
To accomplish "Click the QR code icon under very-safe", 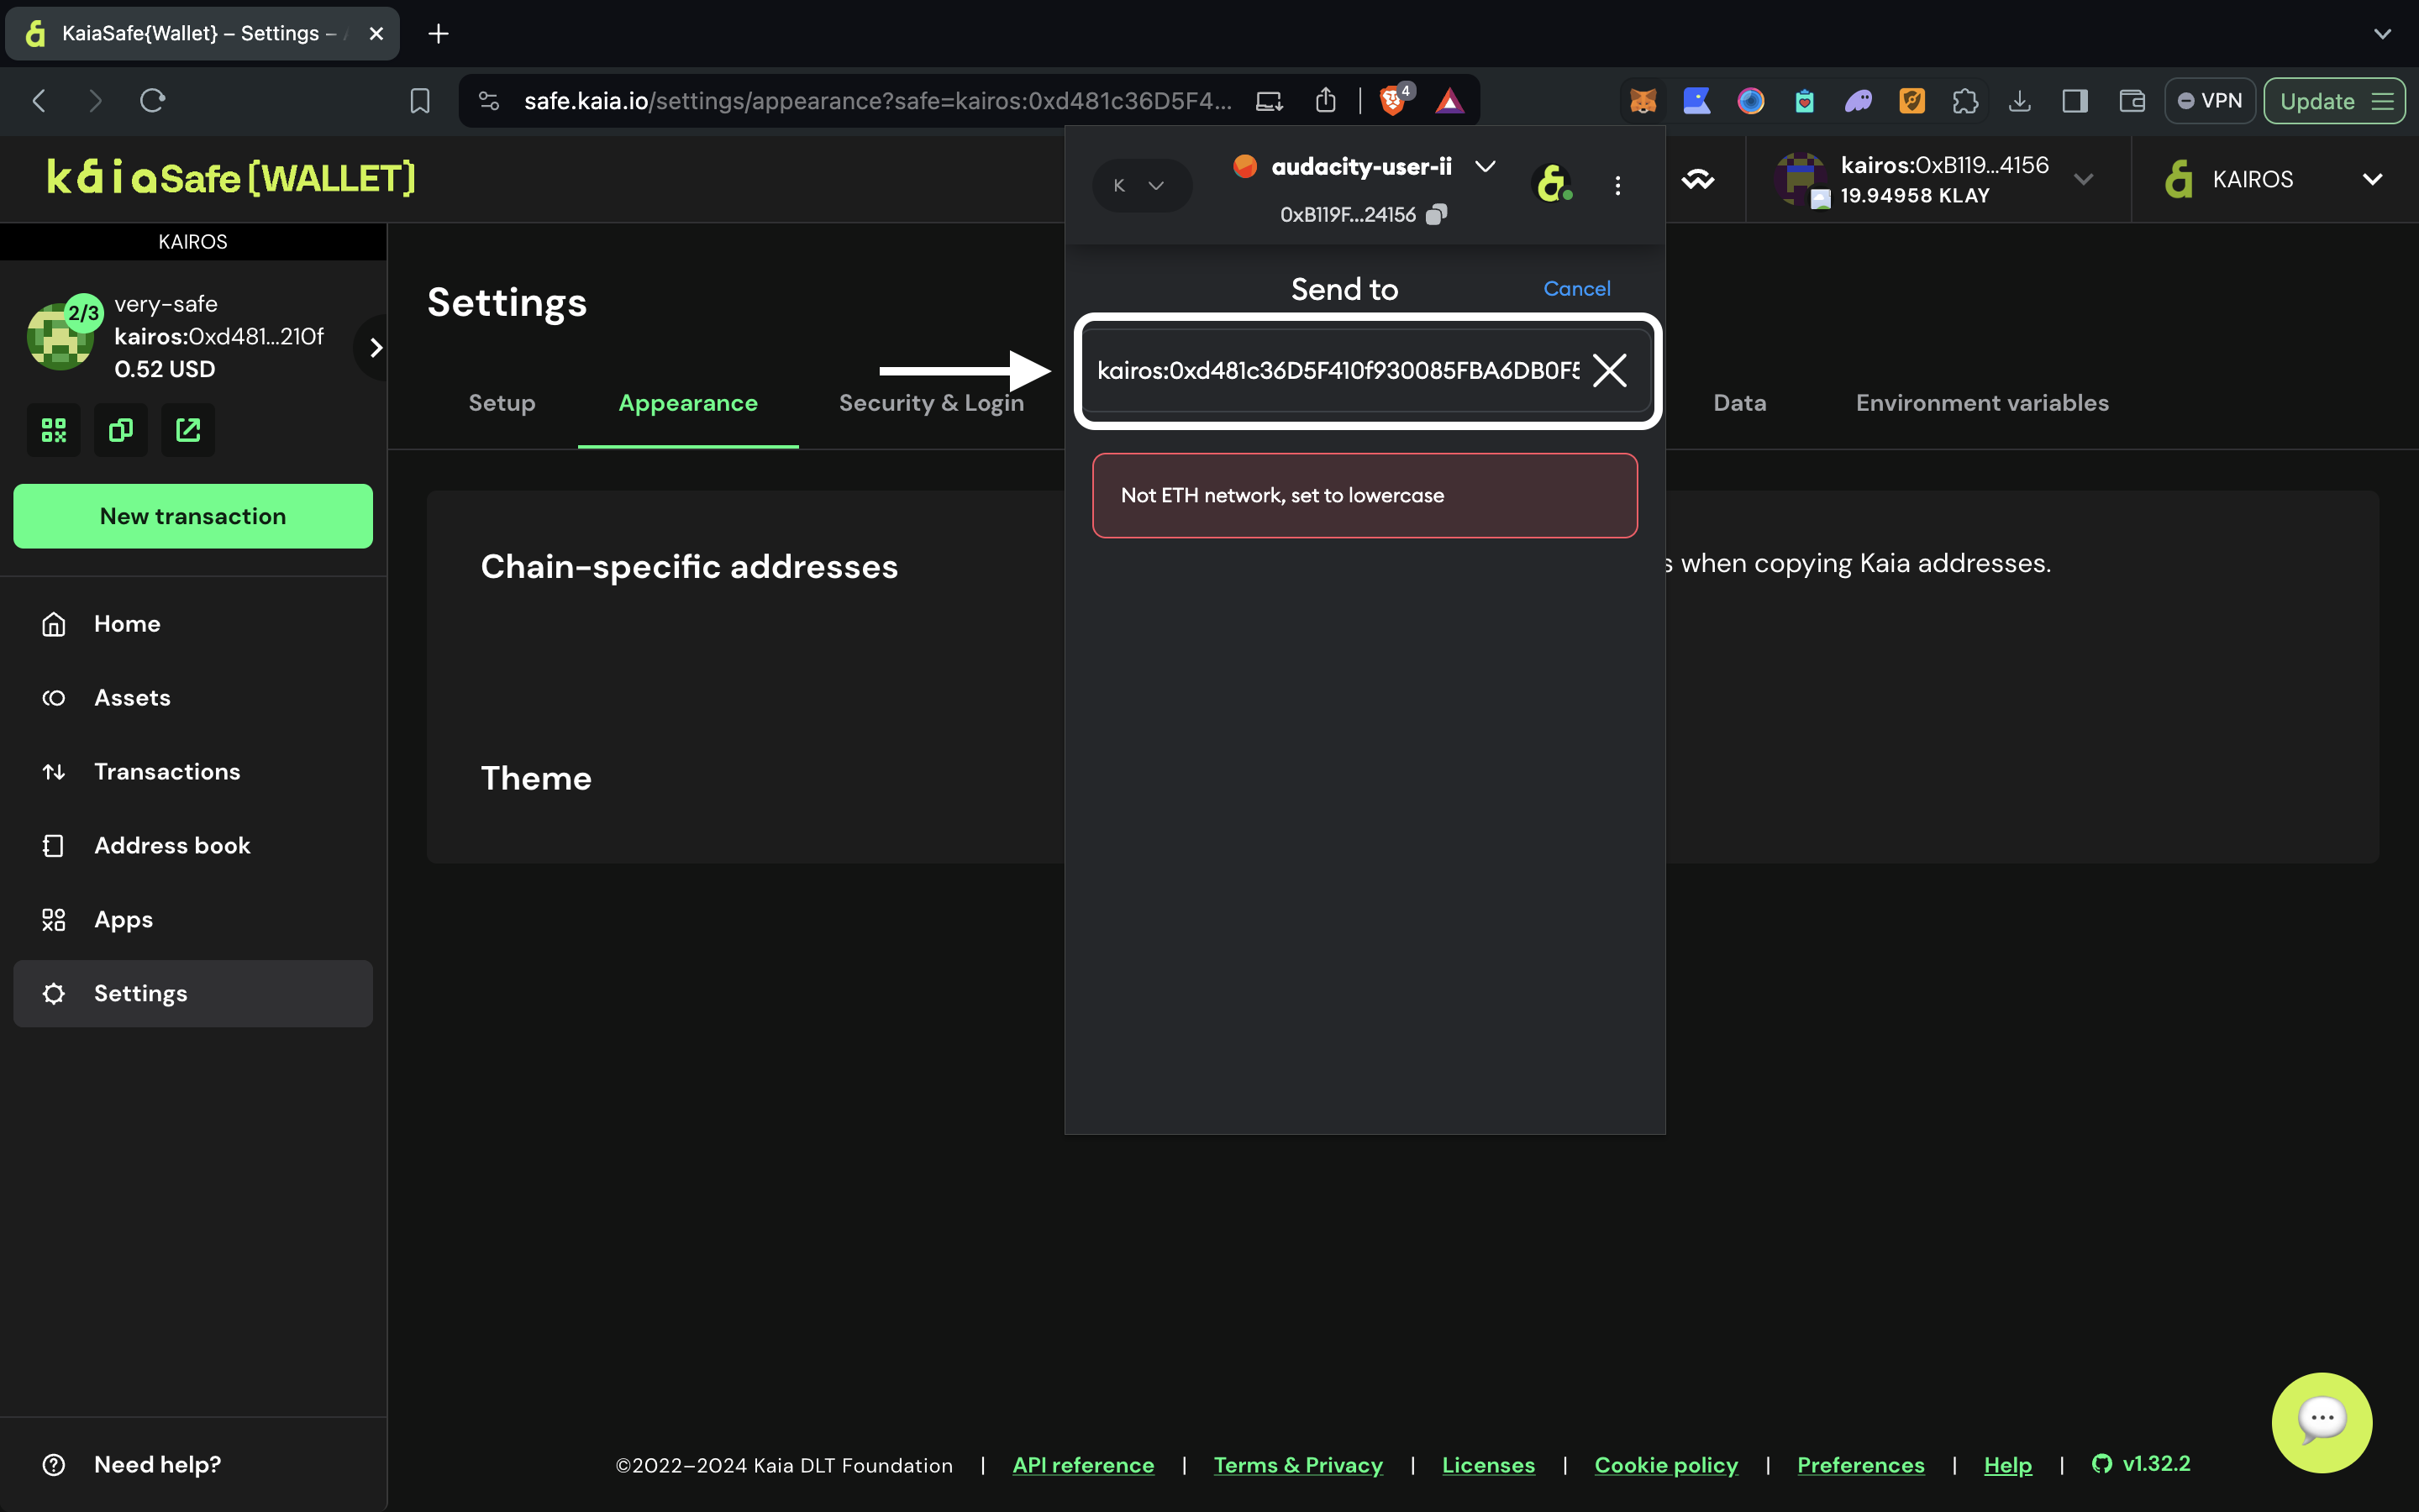I will pyautogui.click(x=54, y=430).
